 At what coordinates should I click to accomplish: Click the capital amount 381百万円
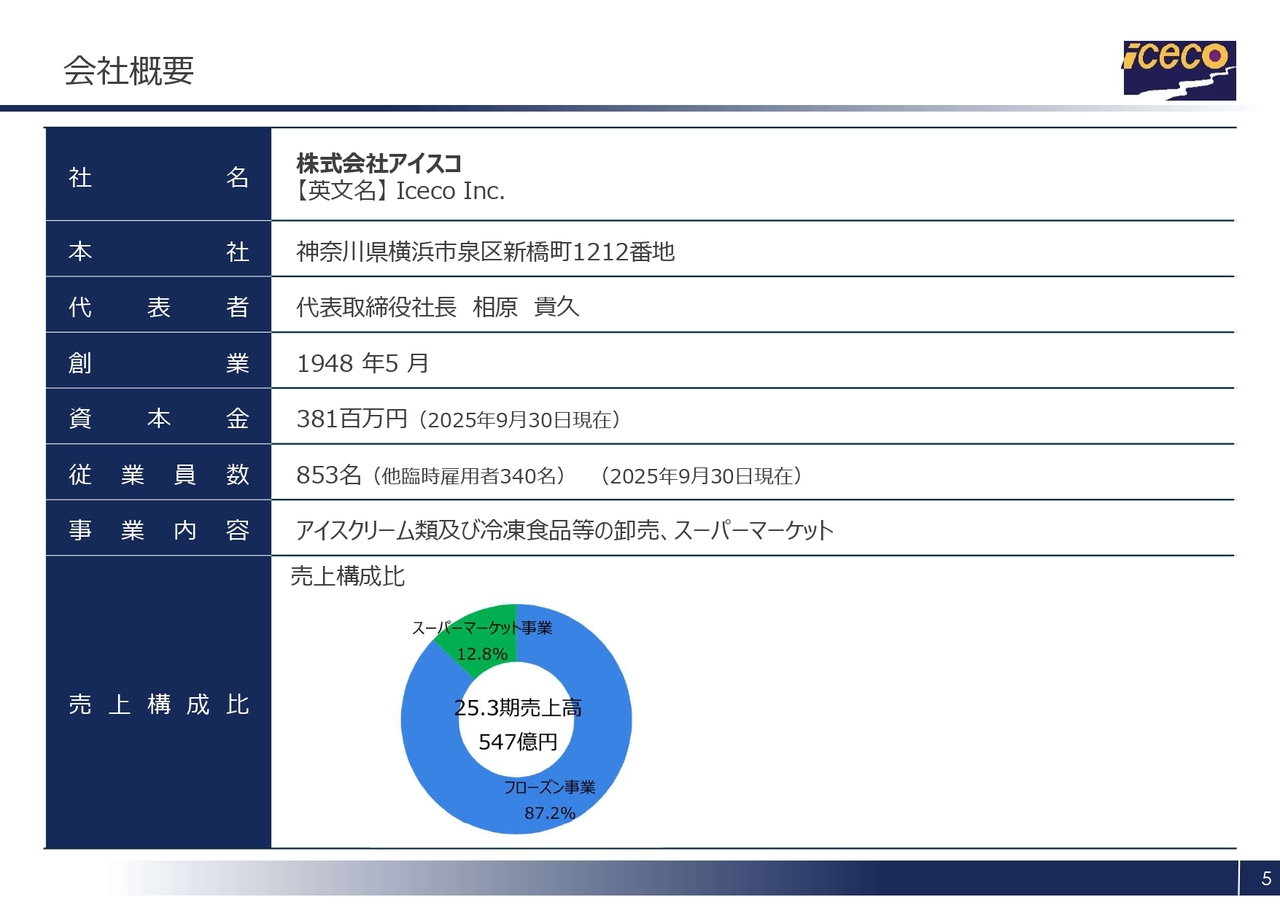[352, 419]
